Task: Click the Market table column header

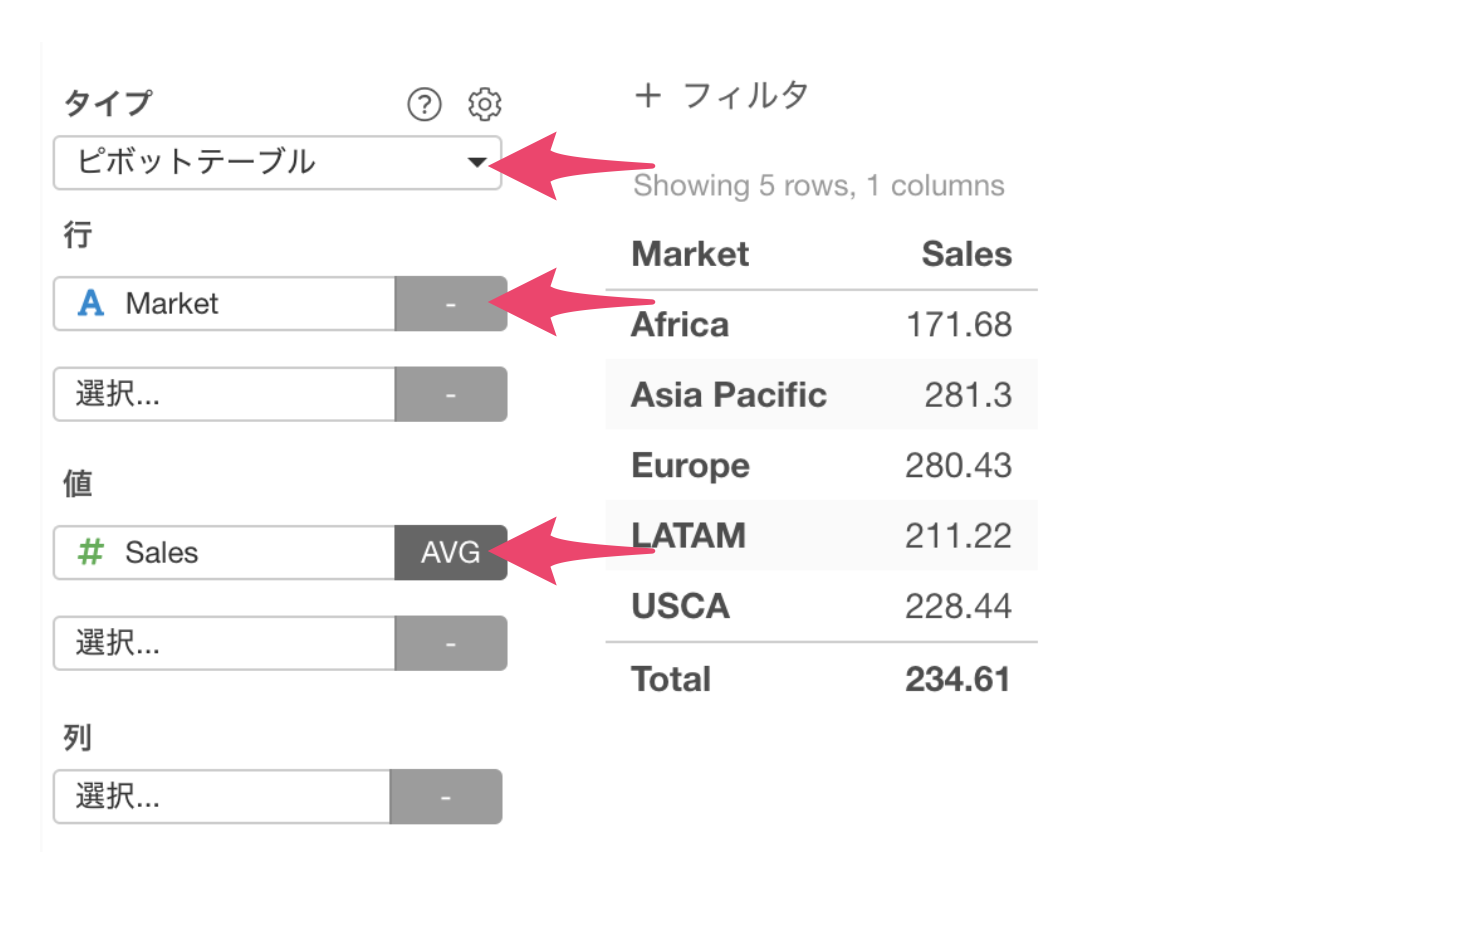Action: click(690, 254)
